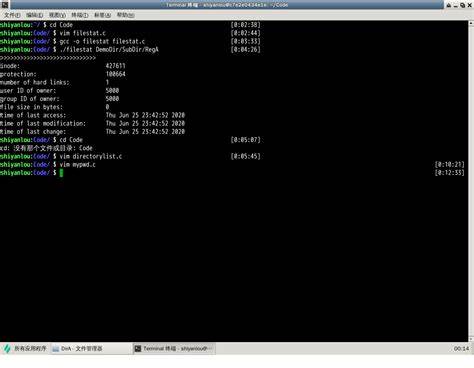The height and width of the screenshot is (368, 474).
Task: Click the 'file size in bytes:' label
Action: [31, 107]
